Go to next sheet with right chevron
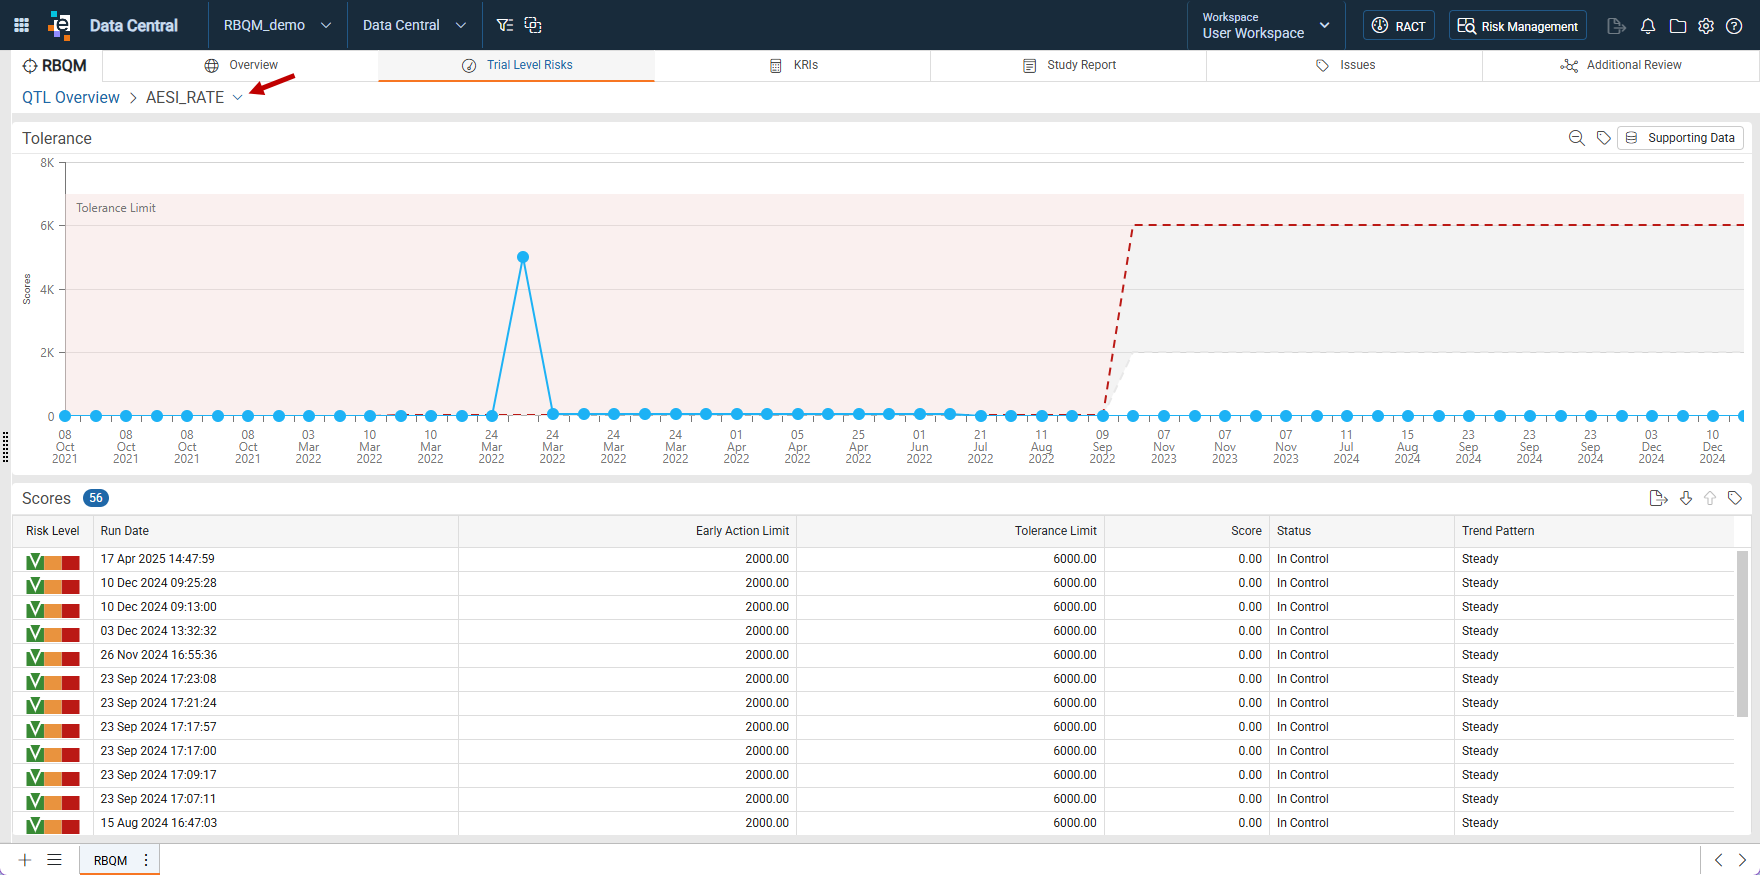This screenshot has height=875, width=1760. pos(1742,860)
